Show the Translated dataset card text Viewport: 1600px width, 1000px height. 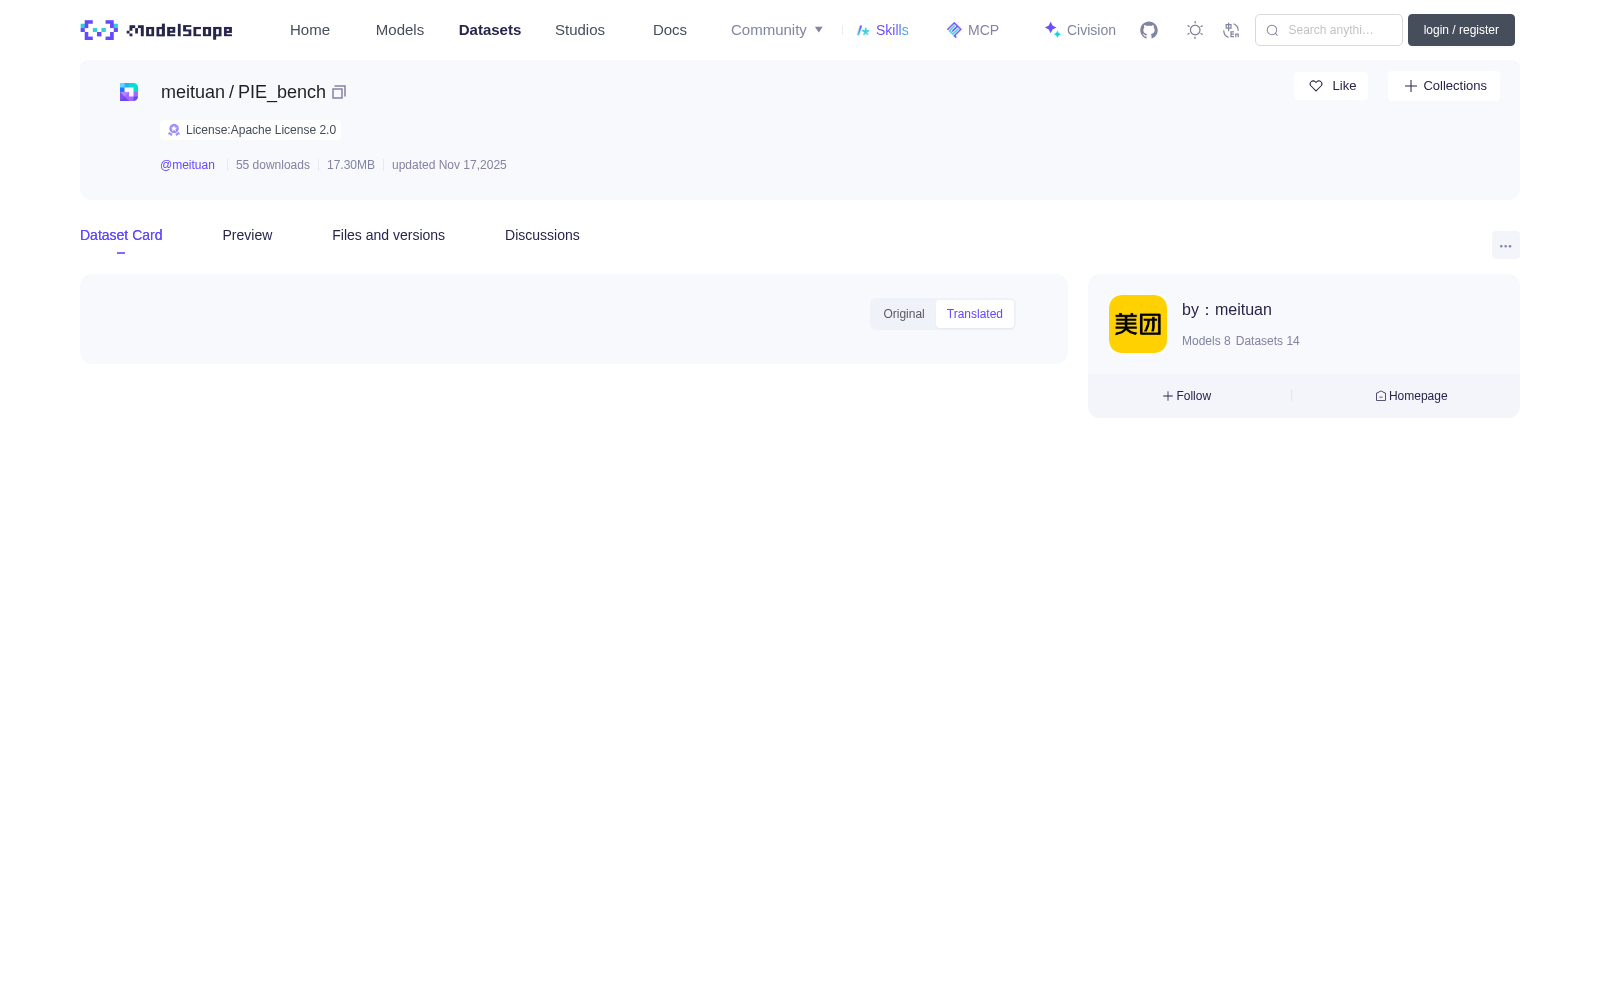click(x=975, y=314)
